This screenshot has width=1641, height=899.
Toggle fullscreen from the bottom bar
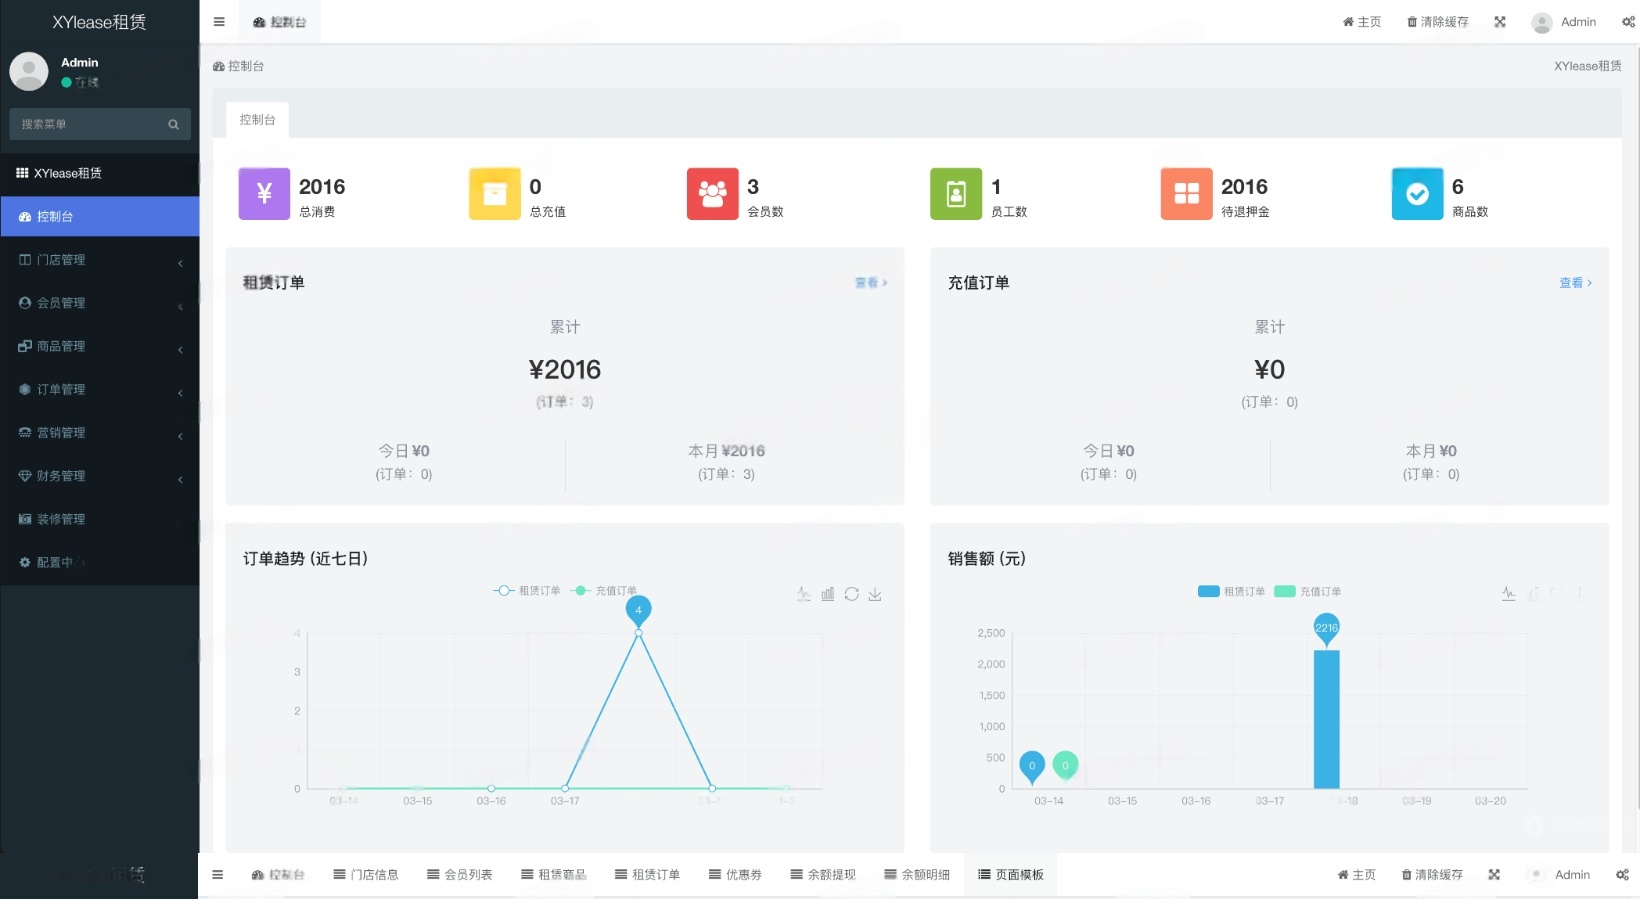point(1494,874)
